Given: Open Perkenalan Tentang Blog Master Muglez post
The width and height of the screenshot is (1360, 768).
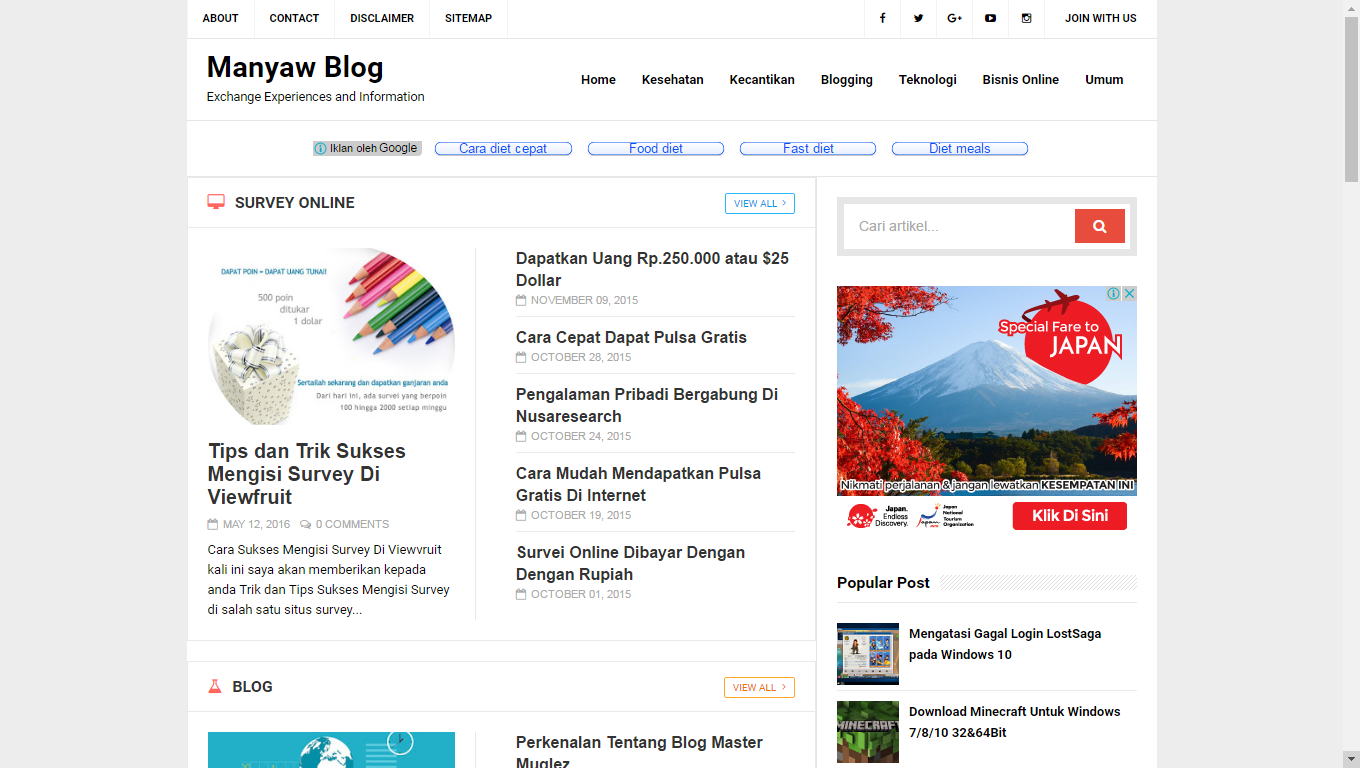Looking at the screenshot, I should [639, 752].
